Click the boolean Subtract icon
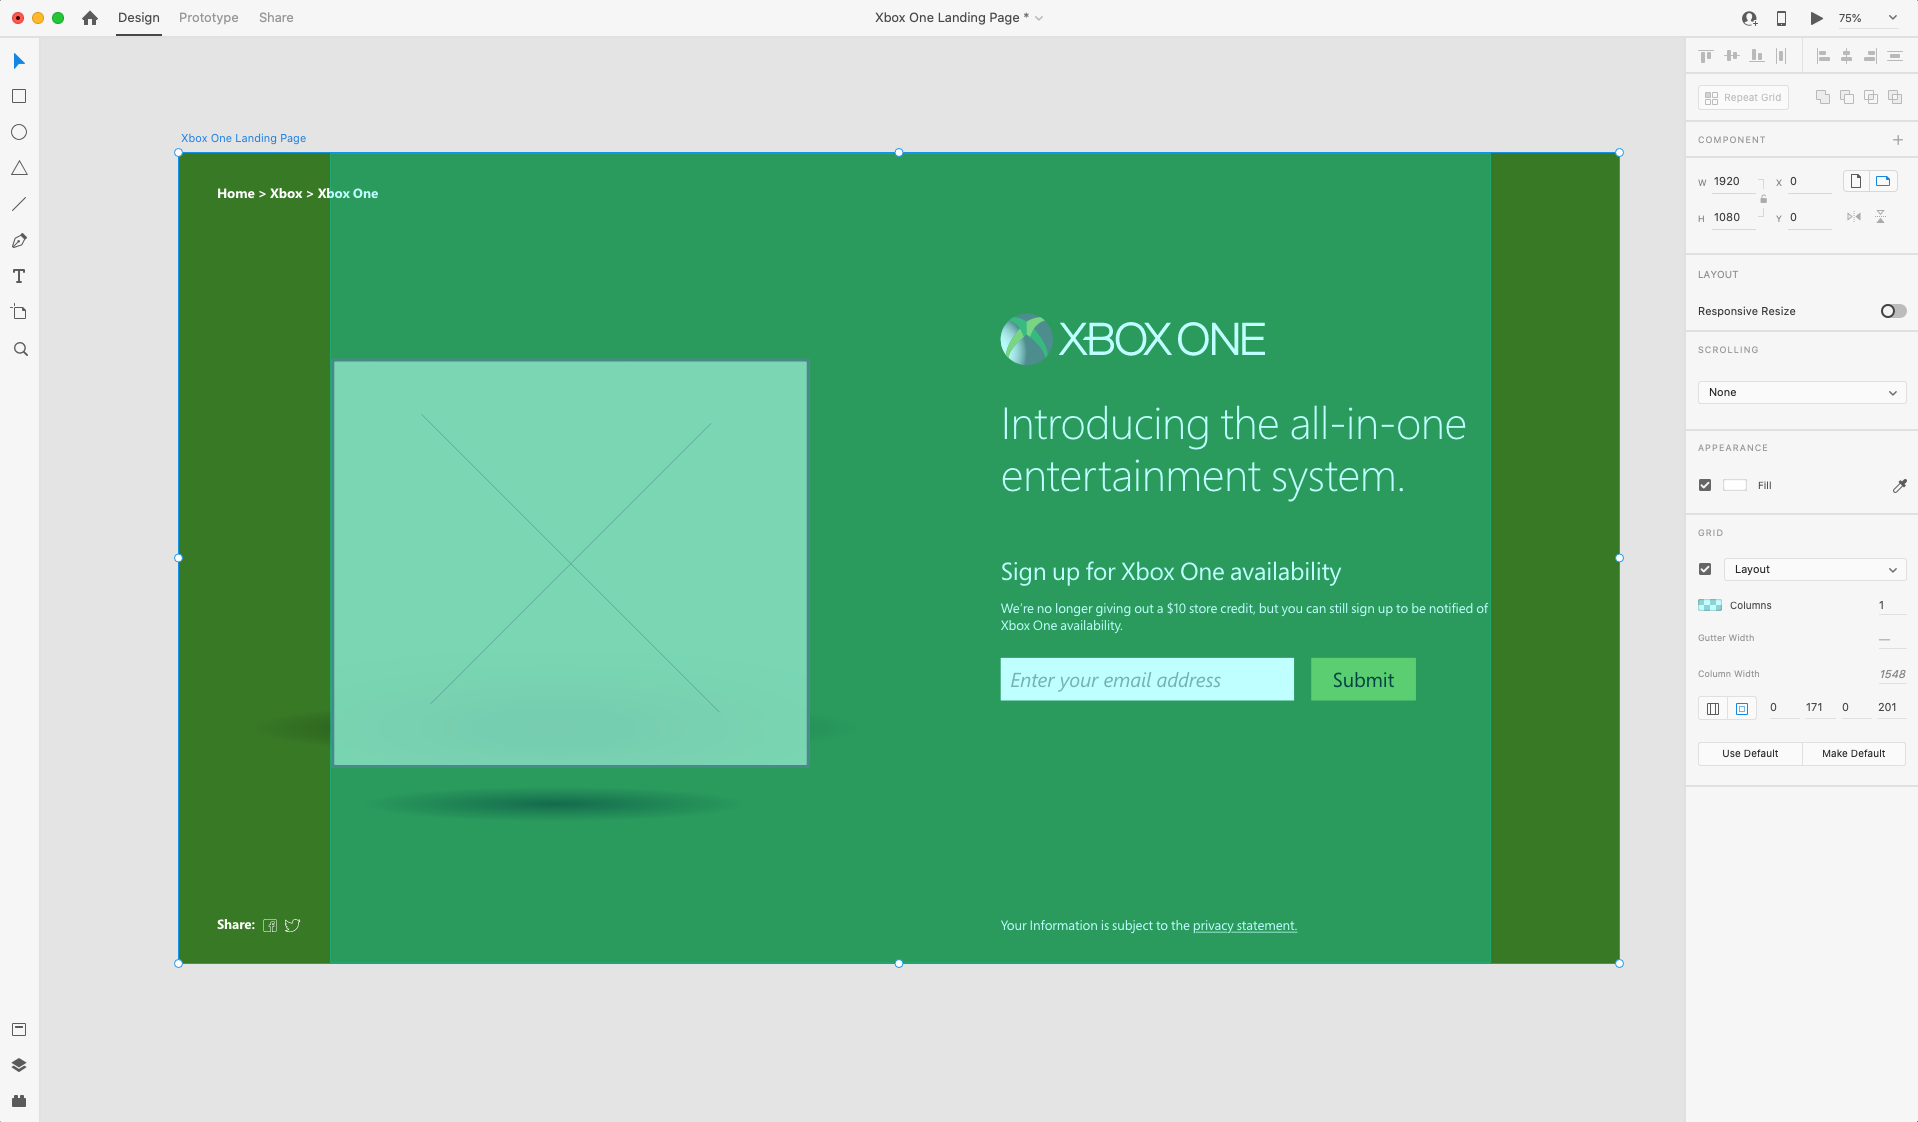Viewport: 1918px width, 1122px height. pyautogui.click(x=1847, y=97)
